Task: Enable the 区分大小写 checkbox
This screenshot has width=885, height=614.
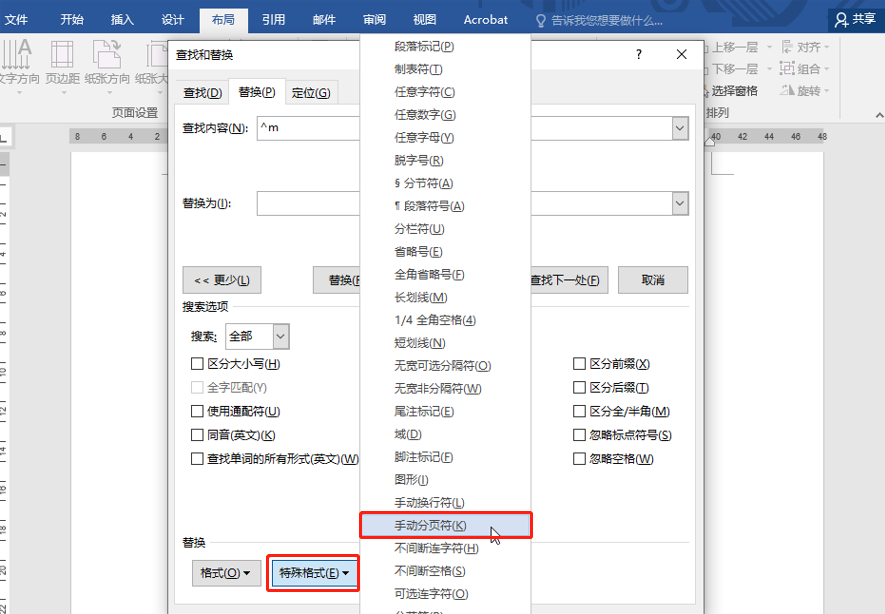Action: click(197, 364)
